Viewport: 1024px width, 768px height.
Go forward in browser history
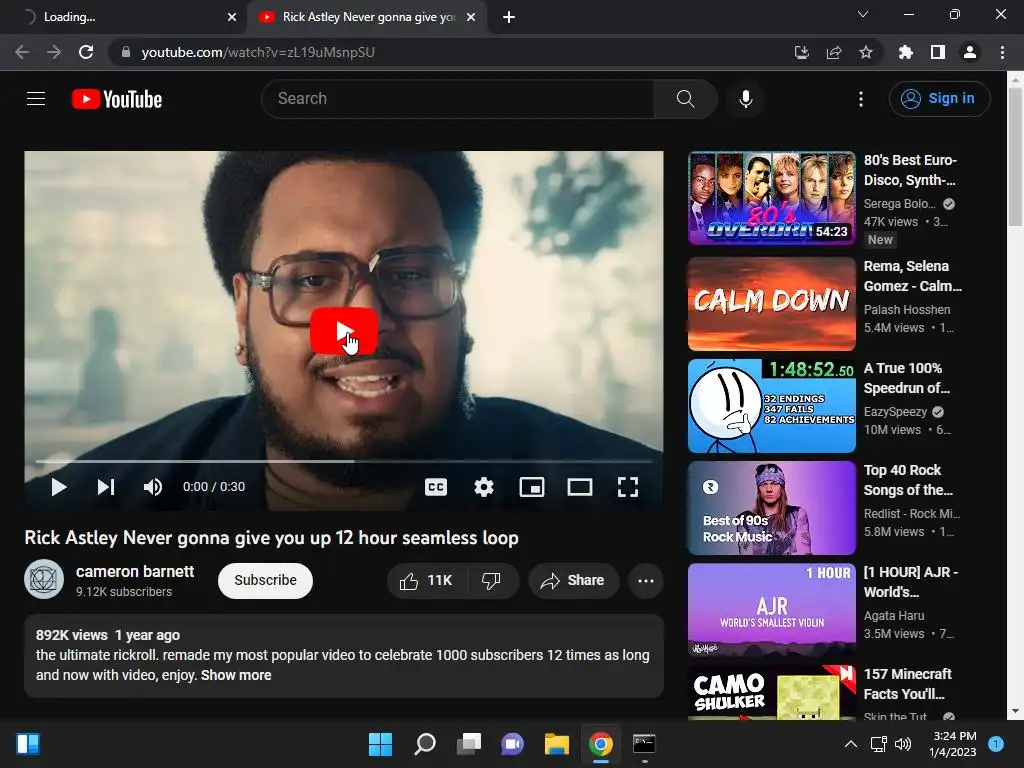click(54, 52)
